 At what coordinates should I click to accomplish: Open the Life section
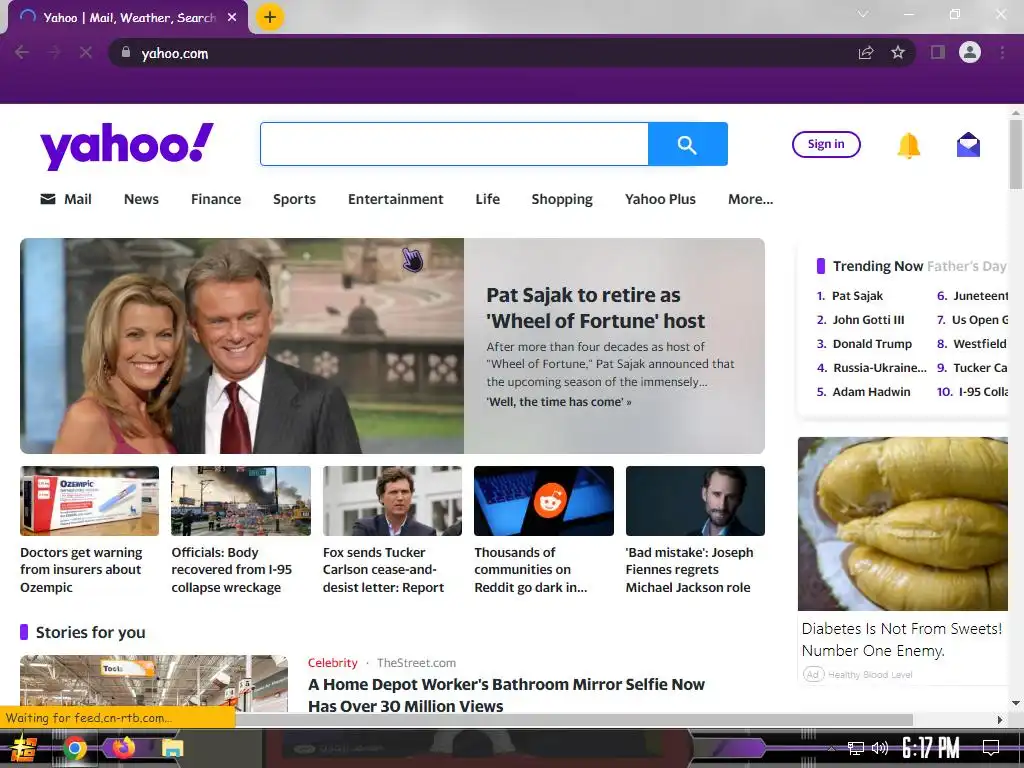tap(487, 199)
